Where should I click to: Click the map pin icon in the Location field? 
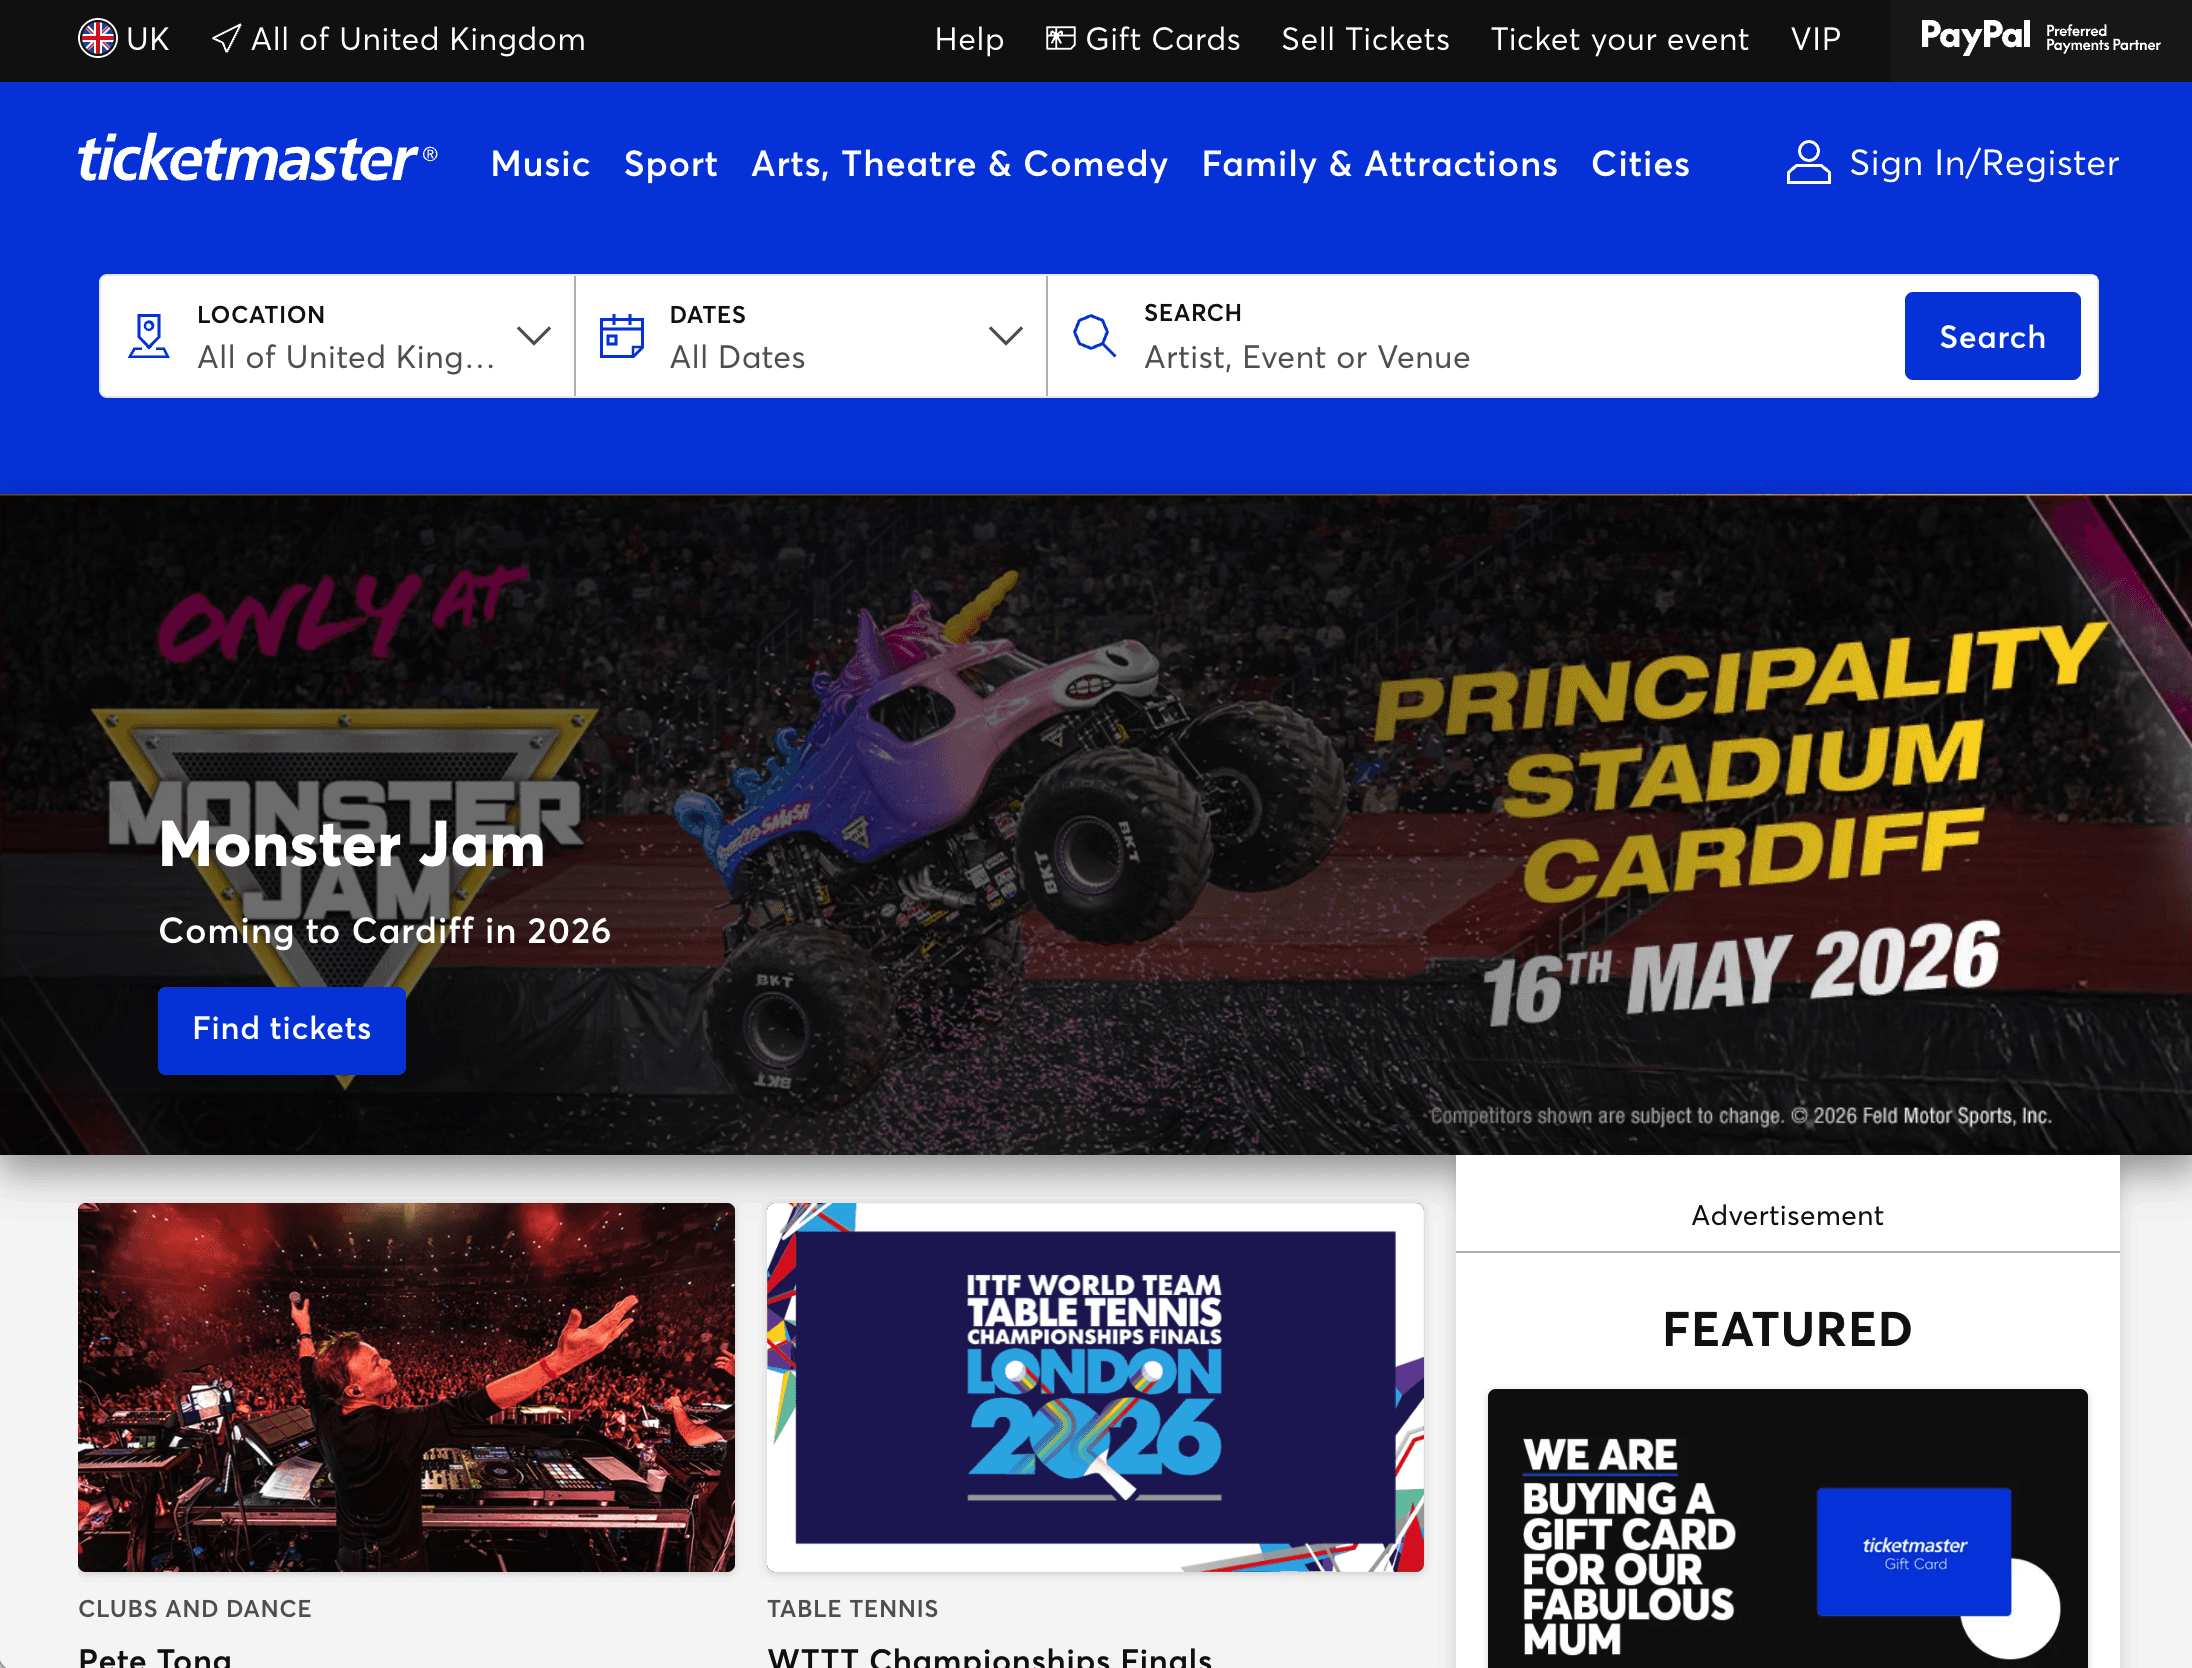tap(149, 336)
